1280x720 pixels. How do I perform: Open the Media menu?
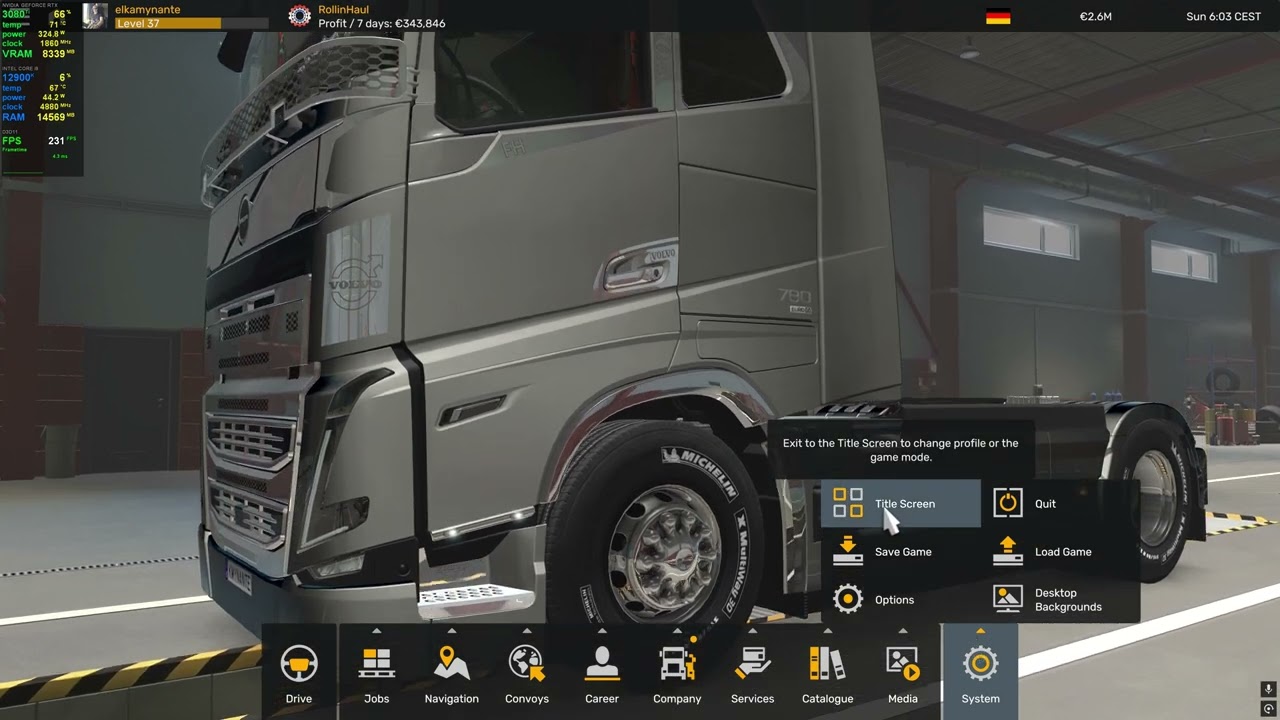click(903, 672)
